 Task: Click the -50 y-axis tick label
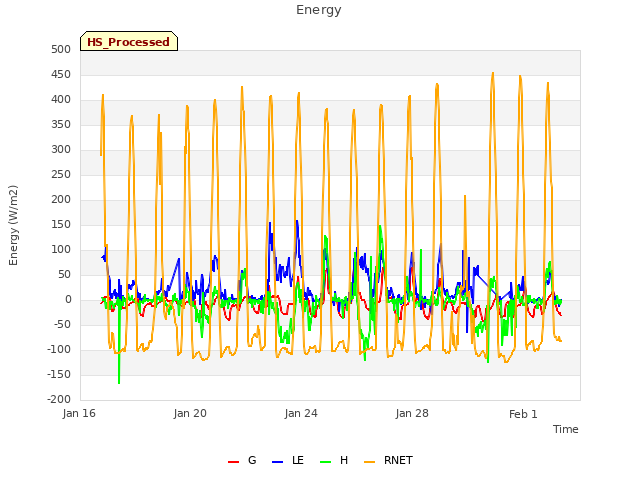coord(62,324)
